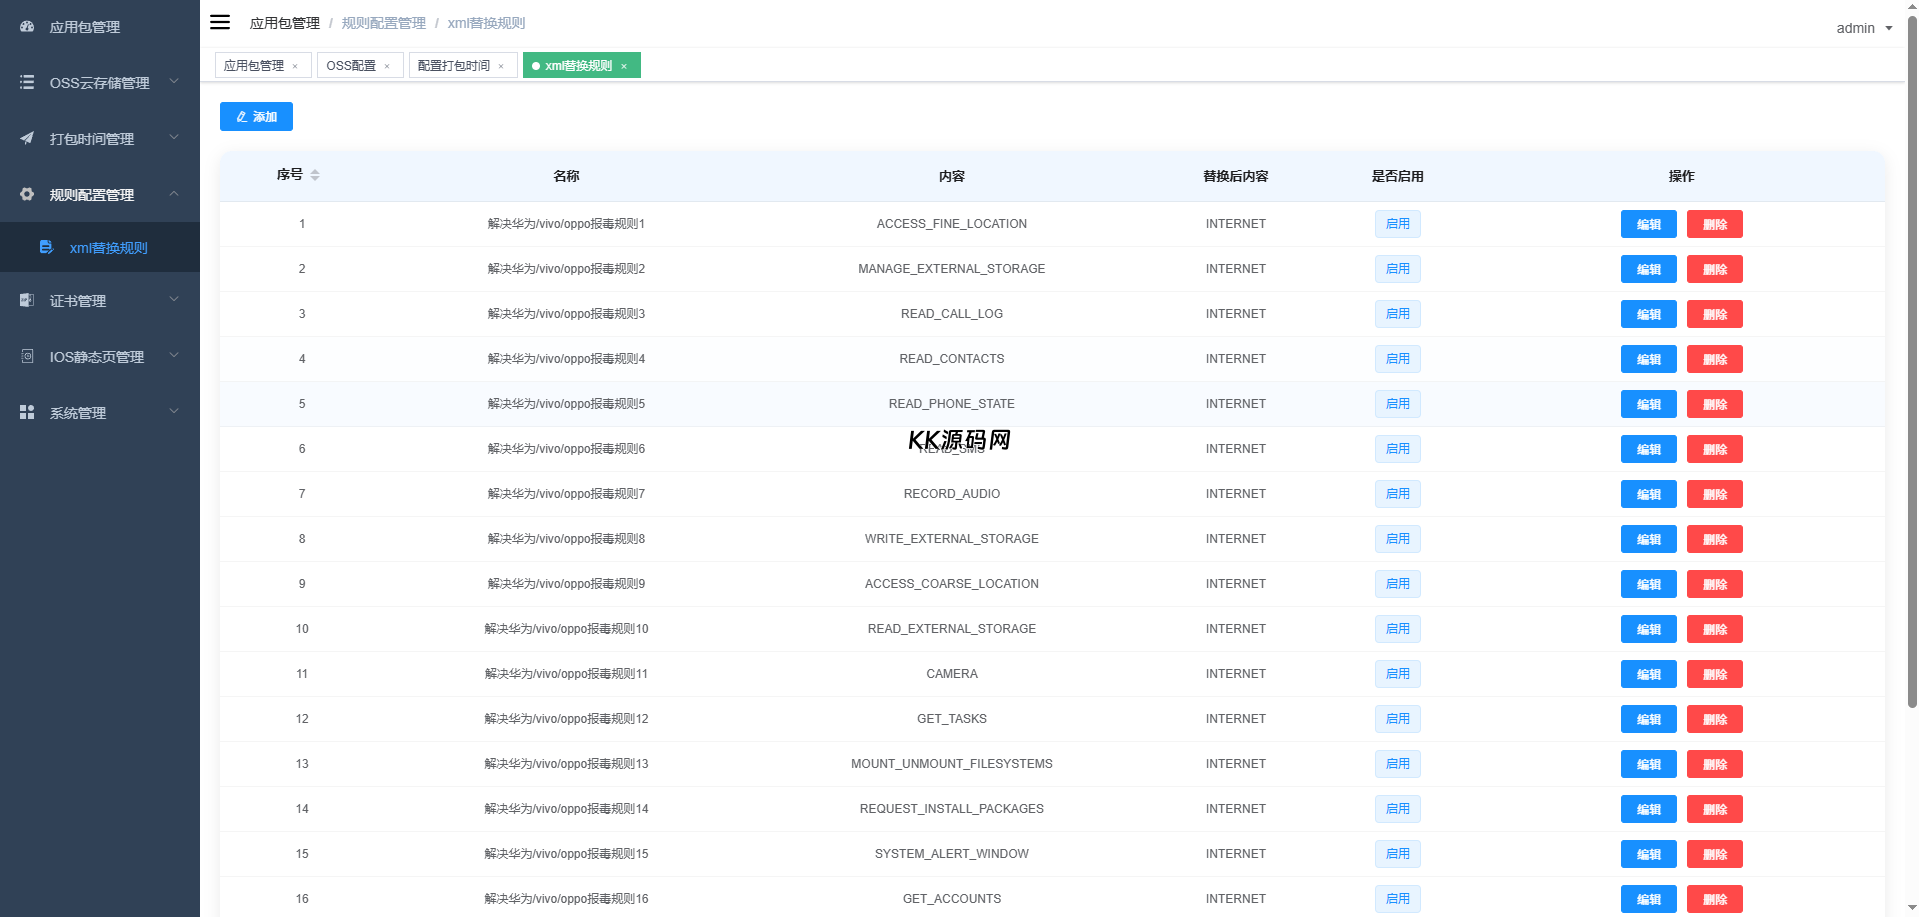Click the 规则配置管理 gear icon
This screenshot has width=1919, height=917.
click(x=27, y=194)
